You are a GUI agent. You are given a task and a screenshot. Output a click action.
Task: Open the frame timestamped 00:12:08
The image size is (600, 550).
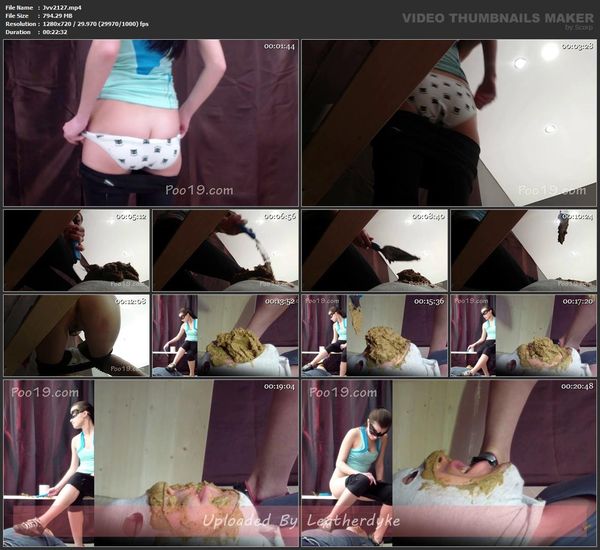click(77, 335)
